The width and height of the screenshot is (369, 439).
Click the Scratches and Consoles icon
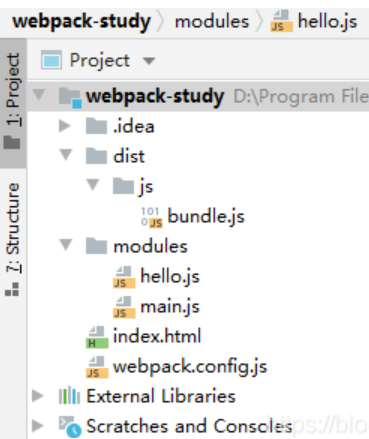click(70, 426)
